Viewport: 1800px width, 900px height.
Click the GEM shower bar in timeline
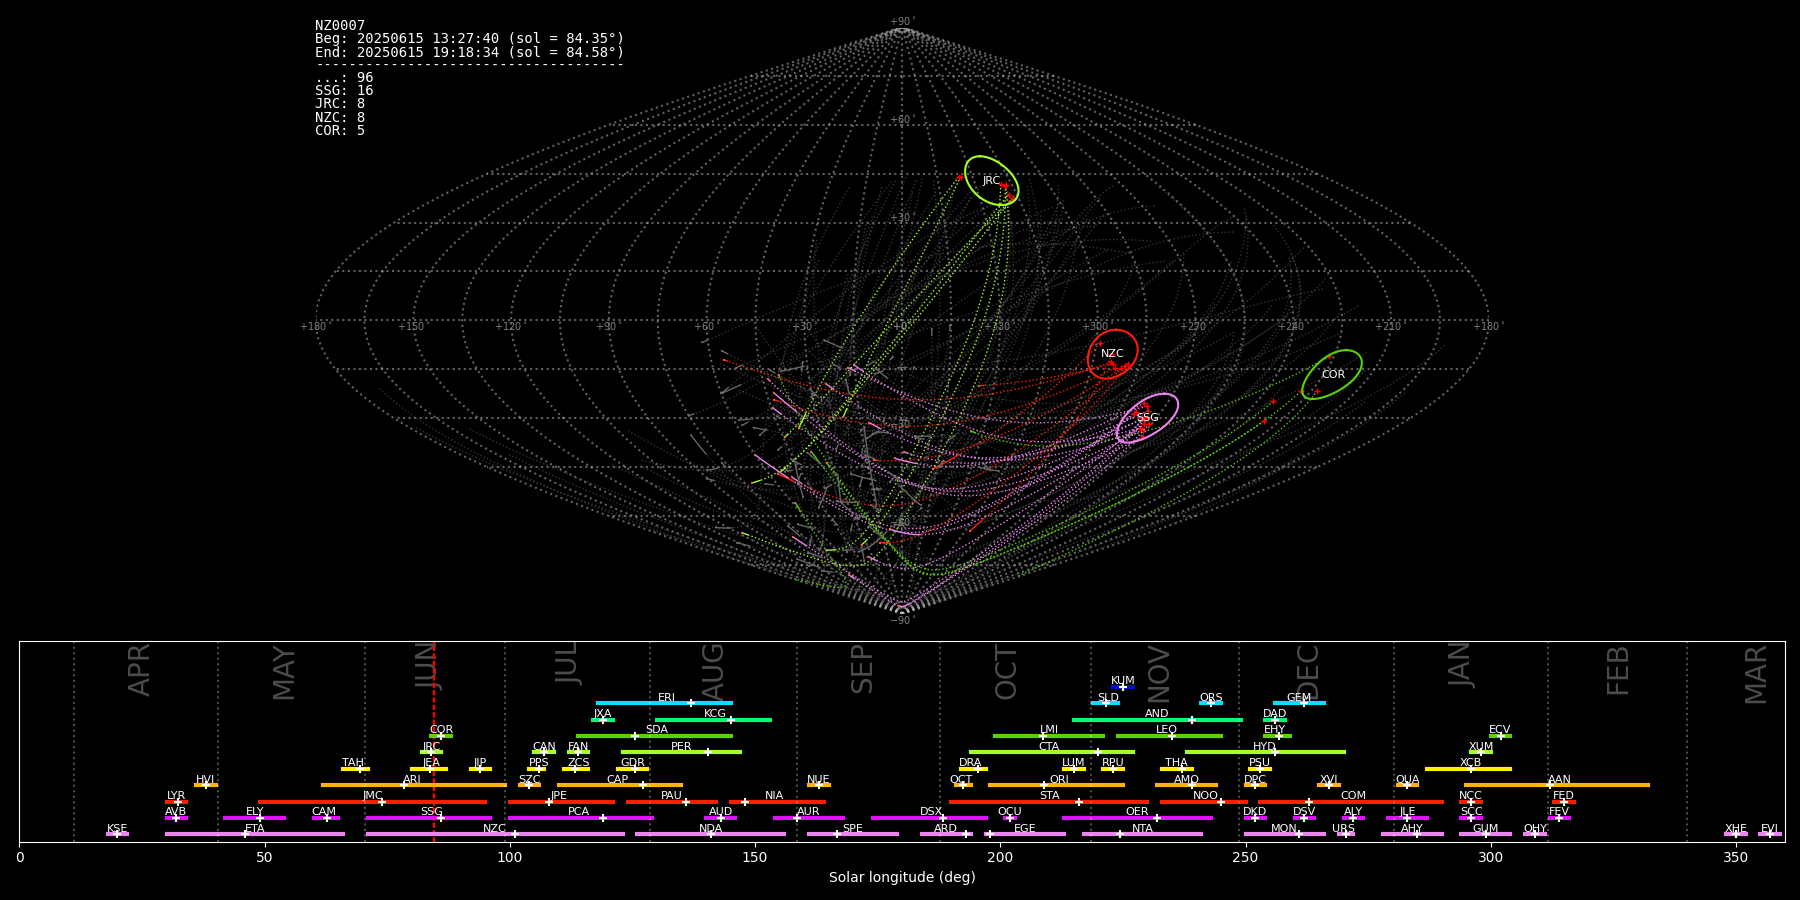click(x=1299, y=703)
